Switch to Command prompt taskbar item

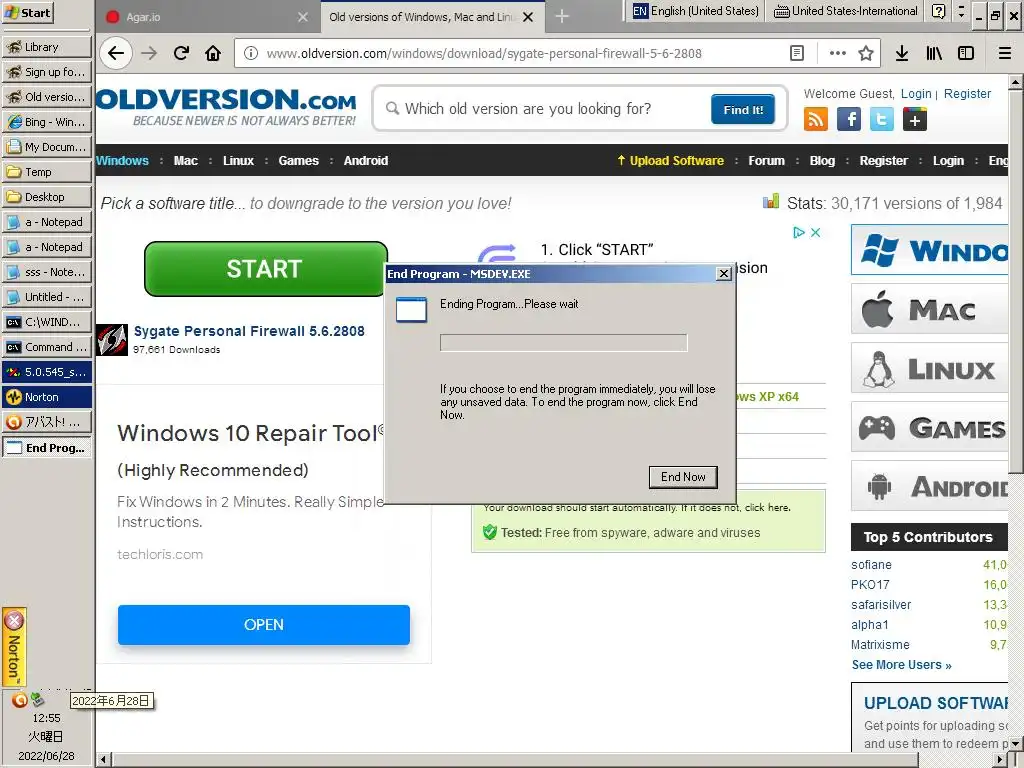47,347
